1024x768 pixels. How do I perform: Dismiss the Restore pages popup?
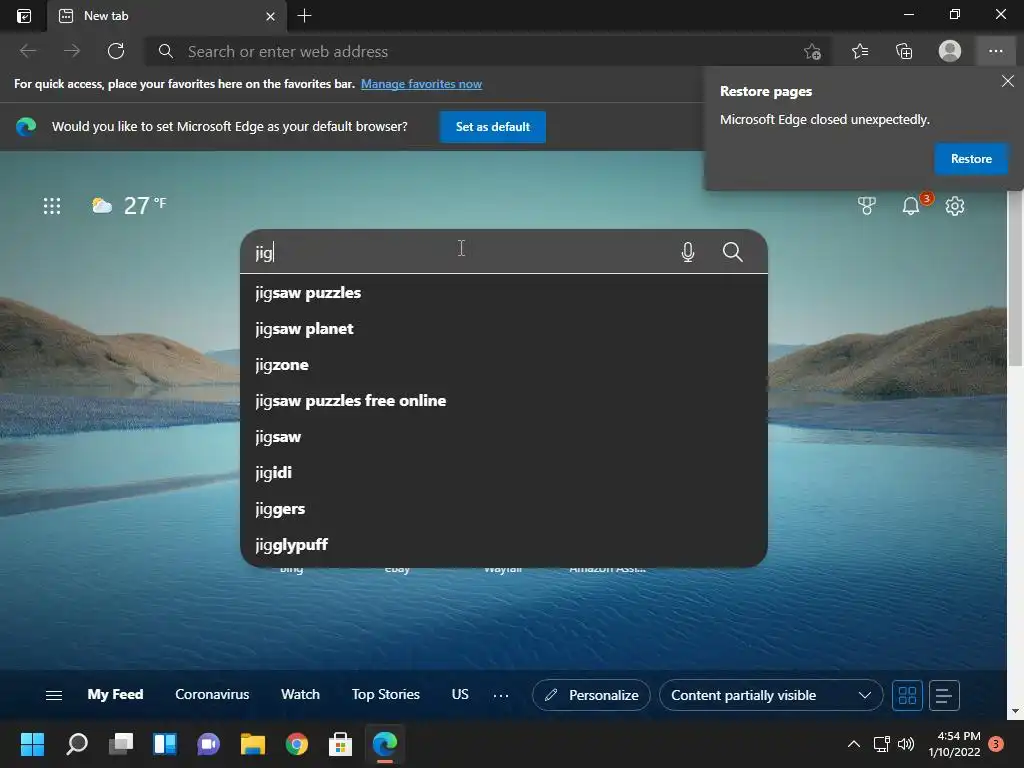[1008, 81]
